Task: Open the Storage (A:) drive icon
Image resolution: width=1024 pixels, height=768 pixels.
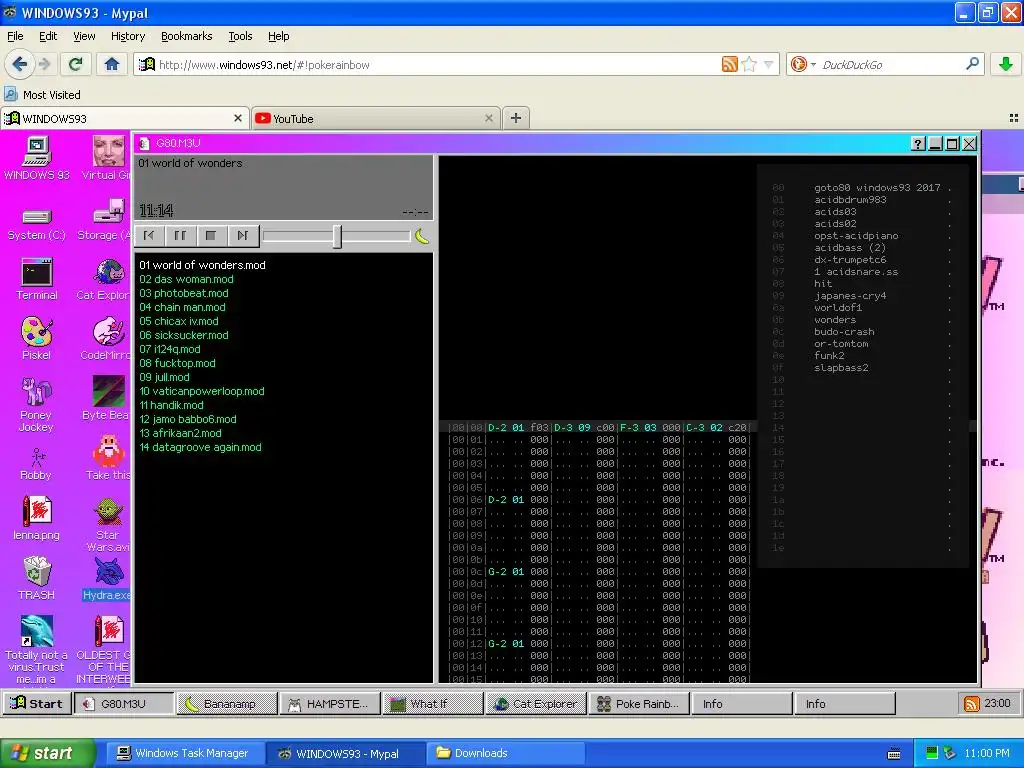Action: [x=106, y=221]
